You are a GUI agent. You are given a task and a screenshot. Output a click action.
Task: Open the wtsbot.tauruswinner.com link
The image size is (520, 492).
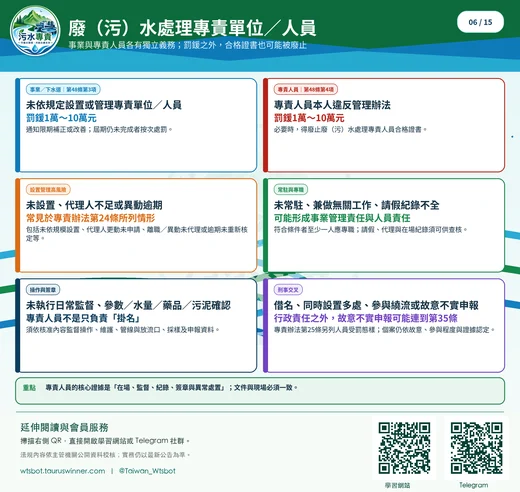(63, 471)
